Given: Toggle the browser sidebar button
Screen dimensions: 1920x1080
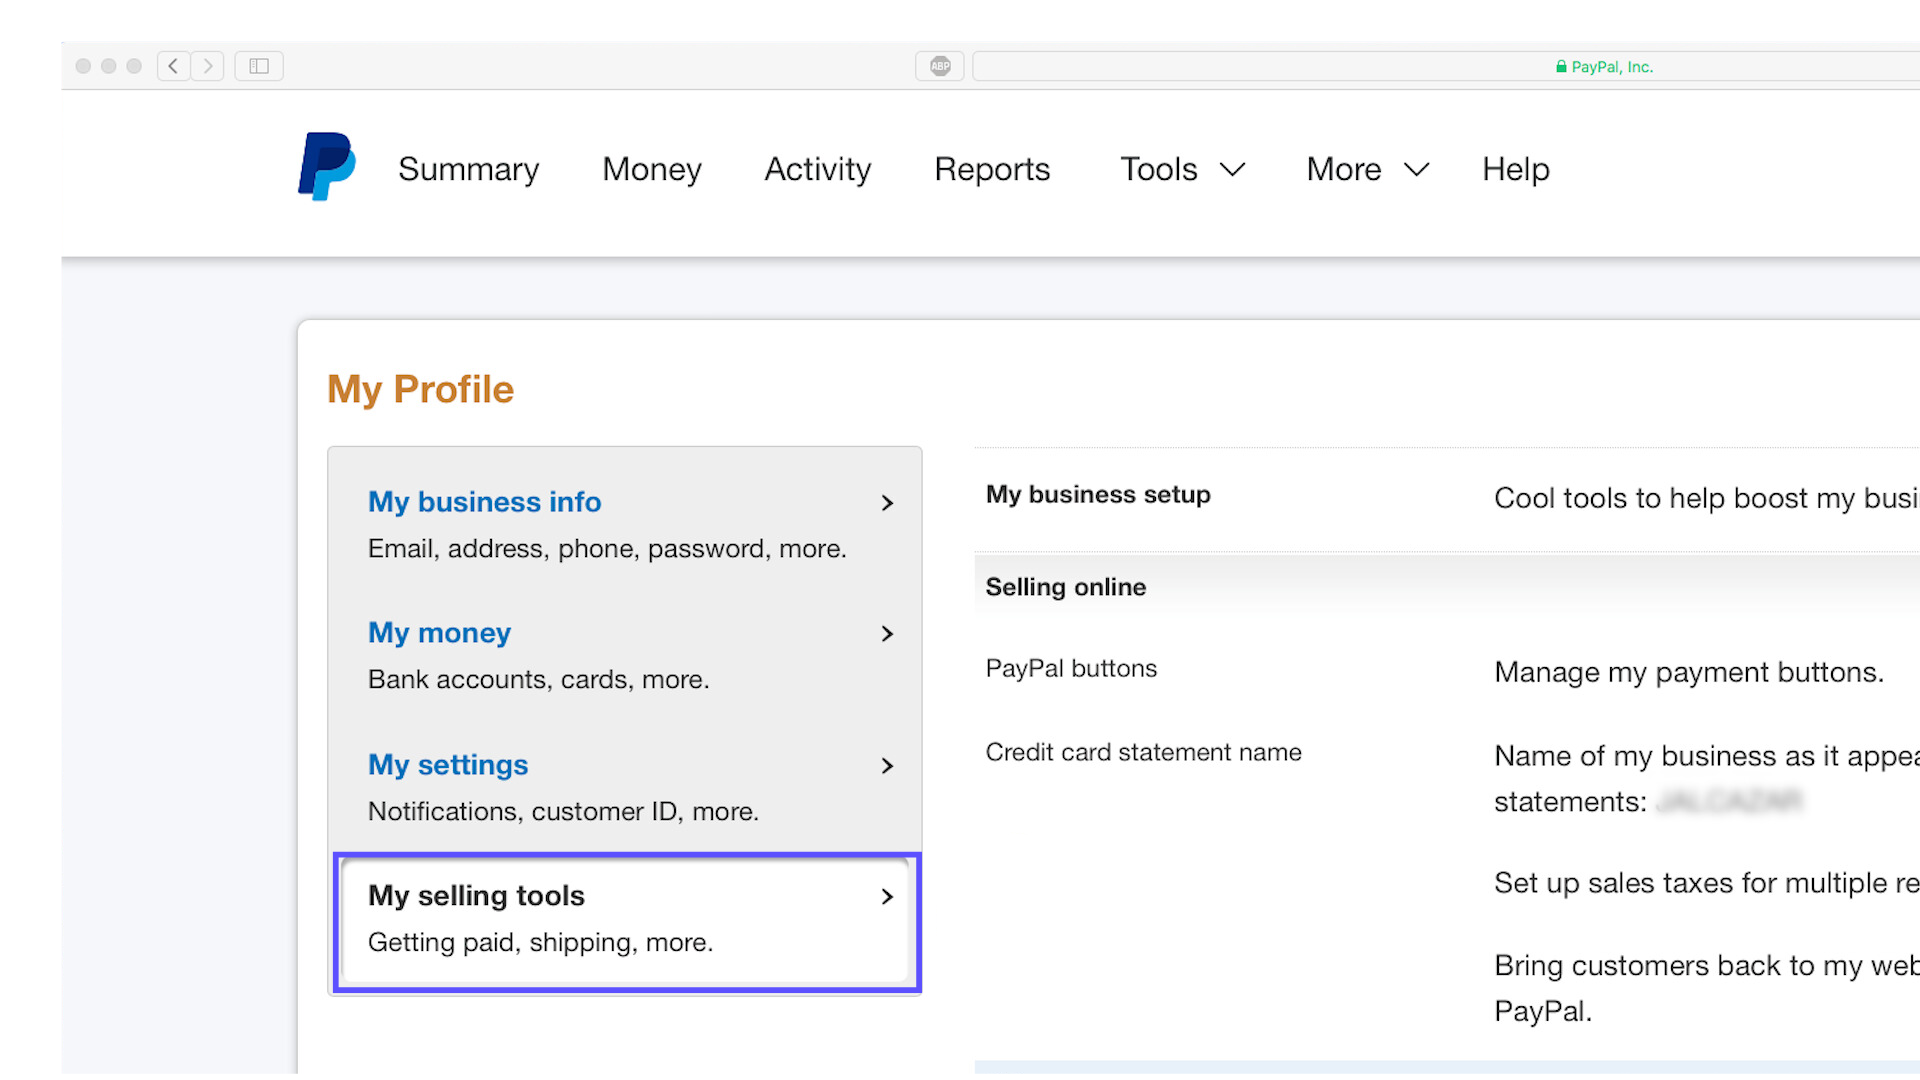Looking at the screenshot, I should tap(259, 66).
